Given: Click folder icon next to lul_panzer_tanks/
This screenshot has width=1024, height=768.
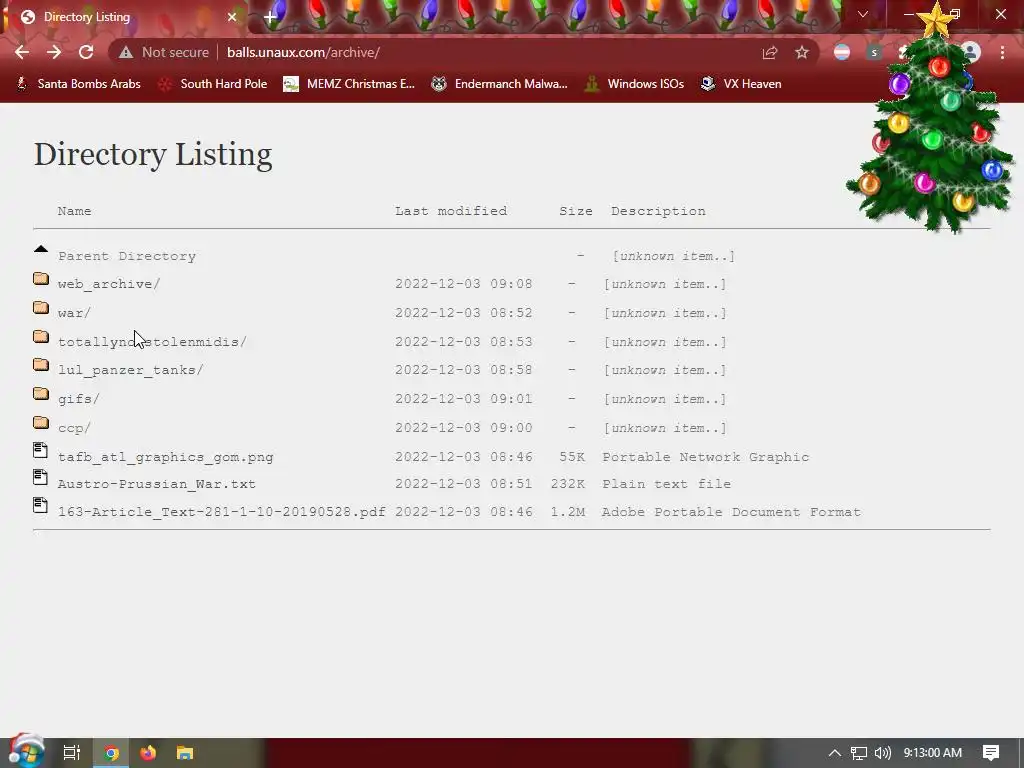Looking at the screenshot, I should click(40, 364).
